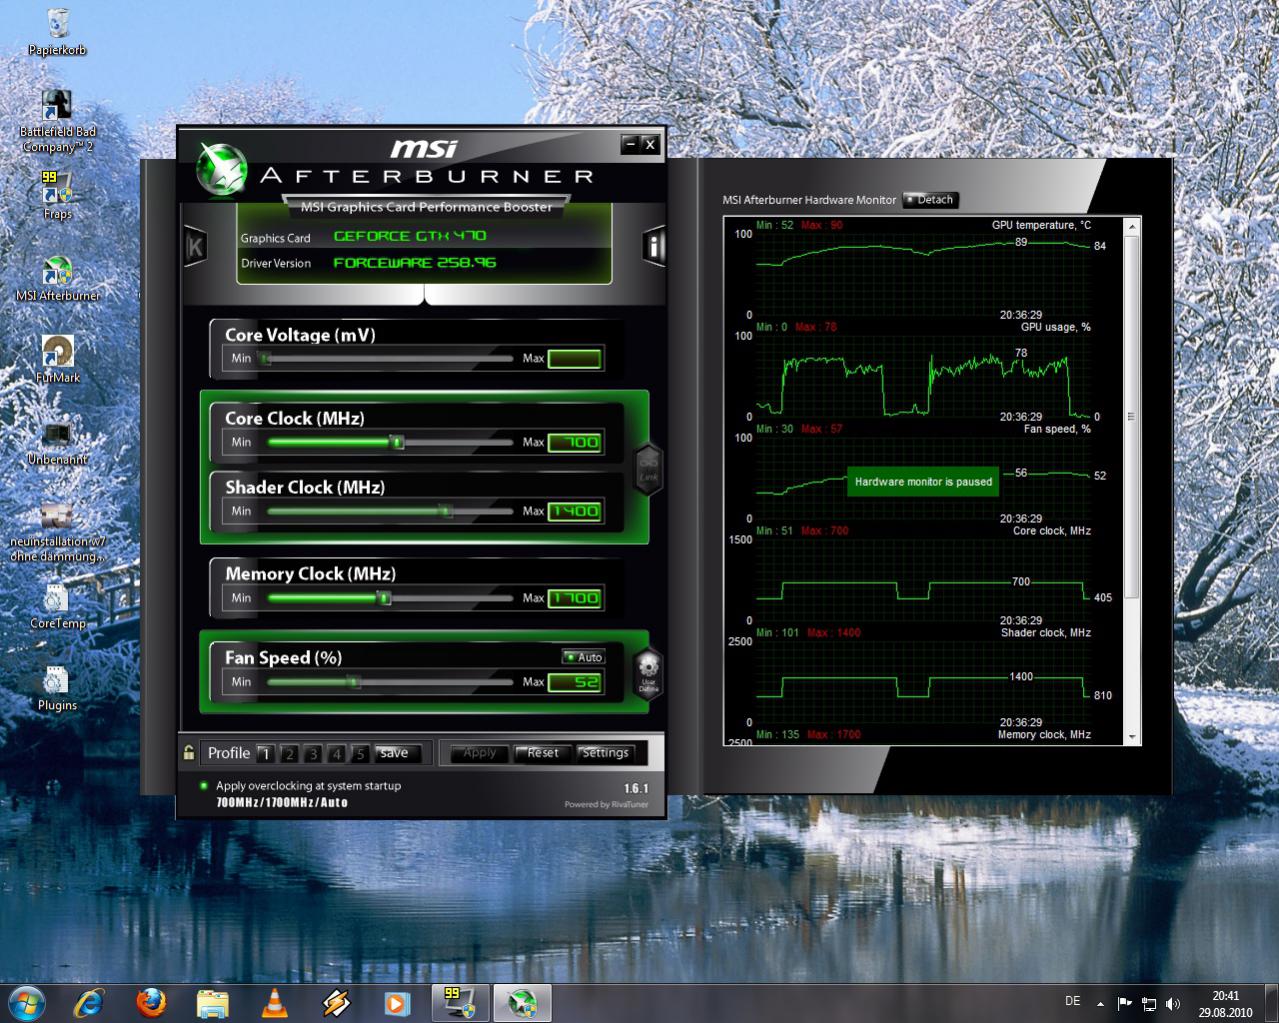
Task: Select profile slot 4
Action: pyautogui.click(x=337, y=754)
